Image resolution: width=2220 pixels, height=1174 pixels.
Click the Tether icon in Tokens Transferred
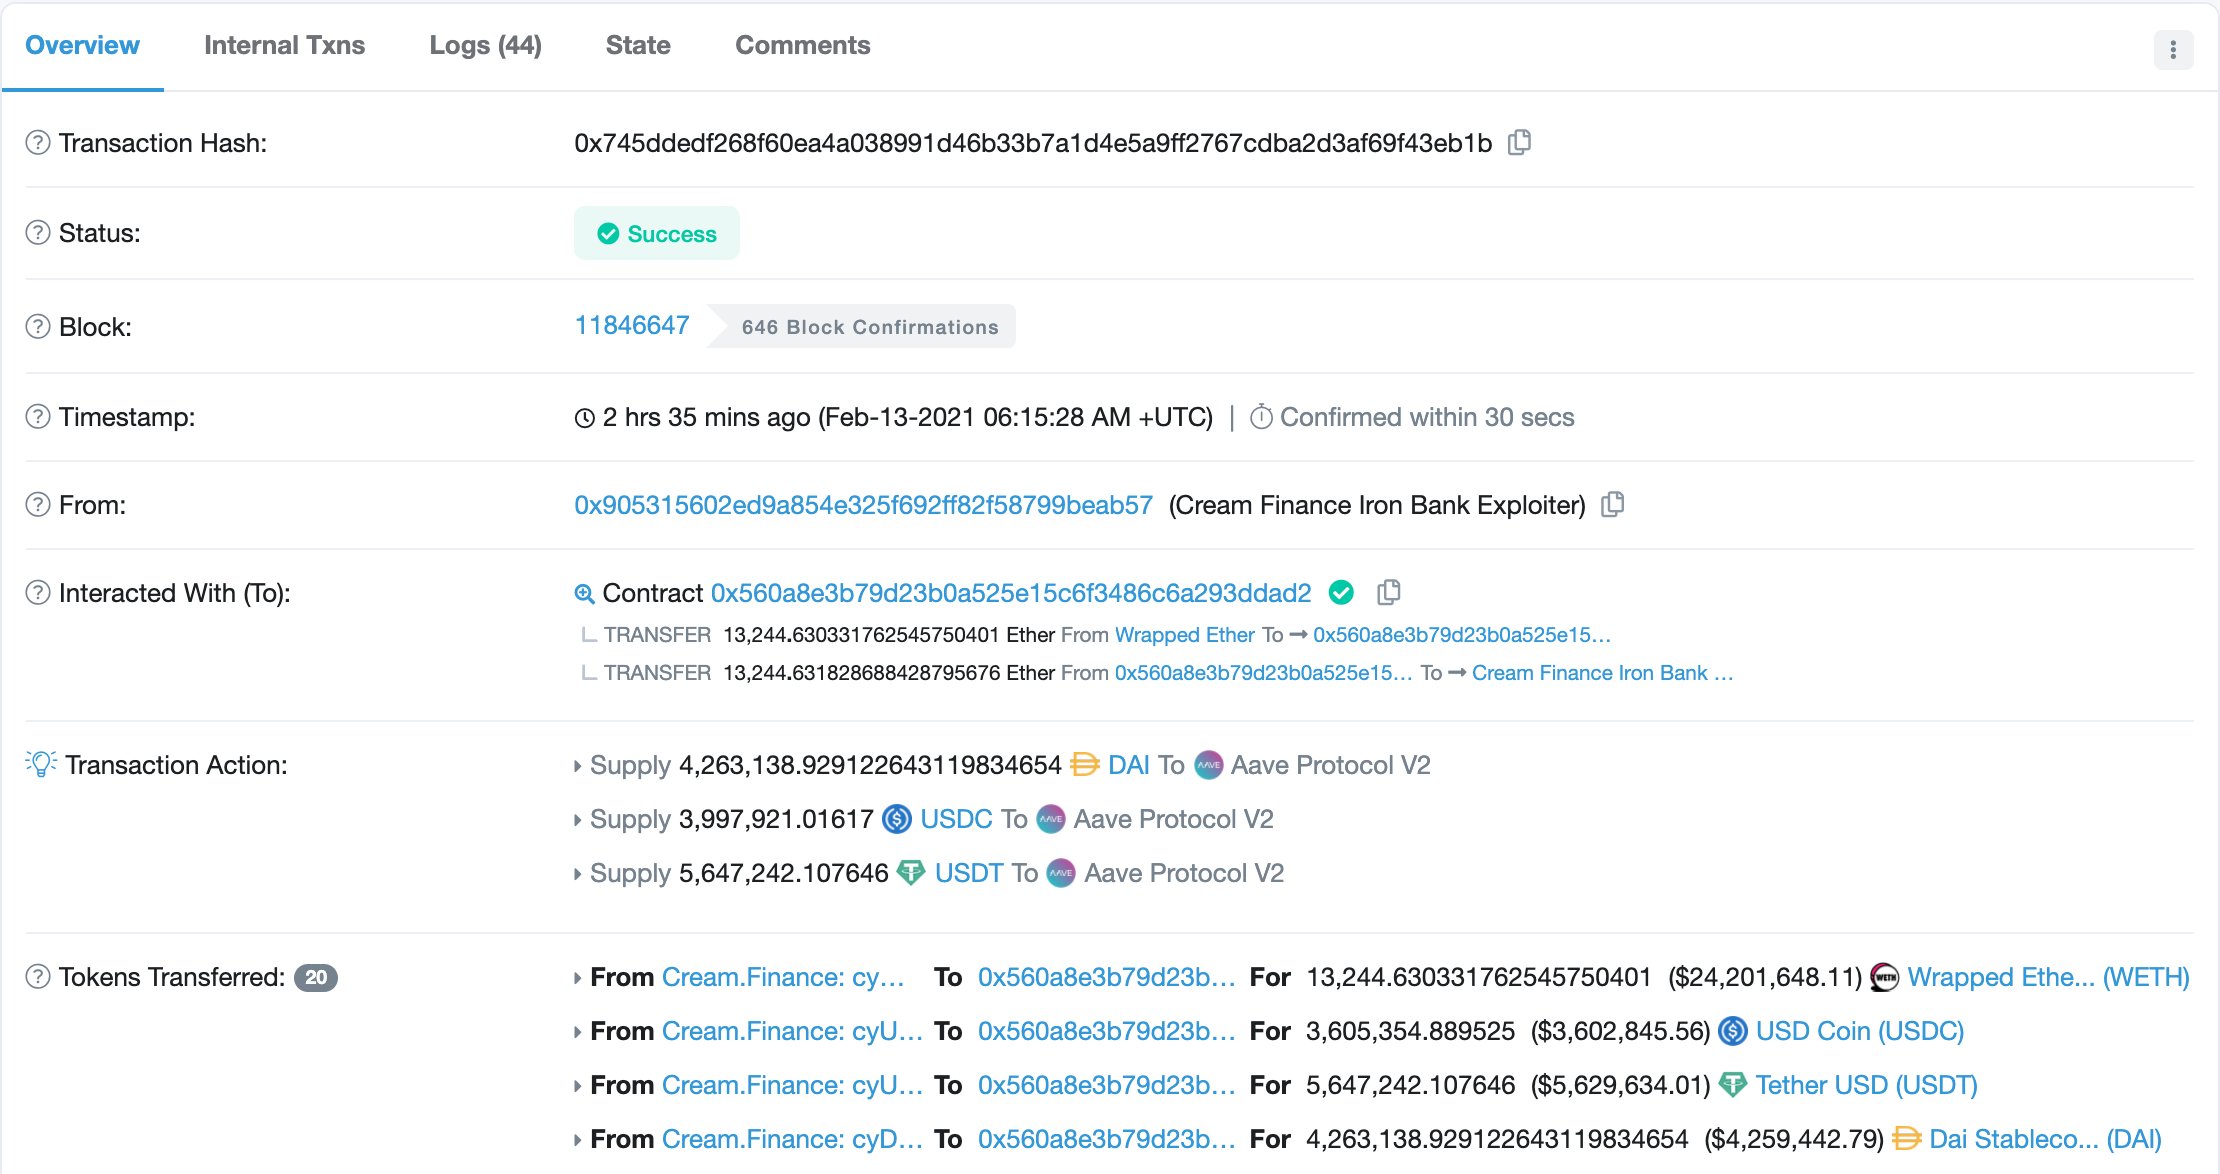[1733, 1085]
